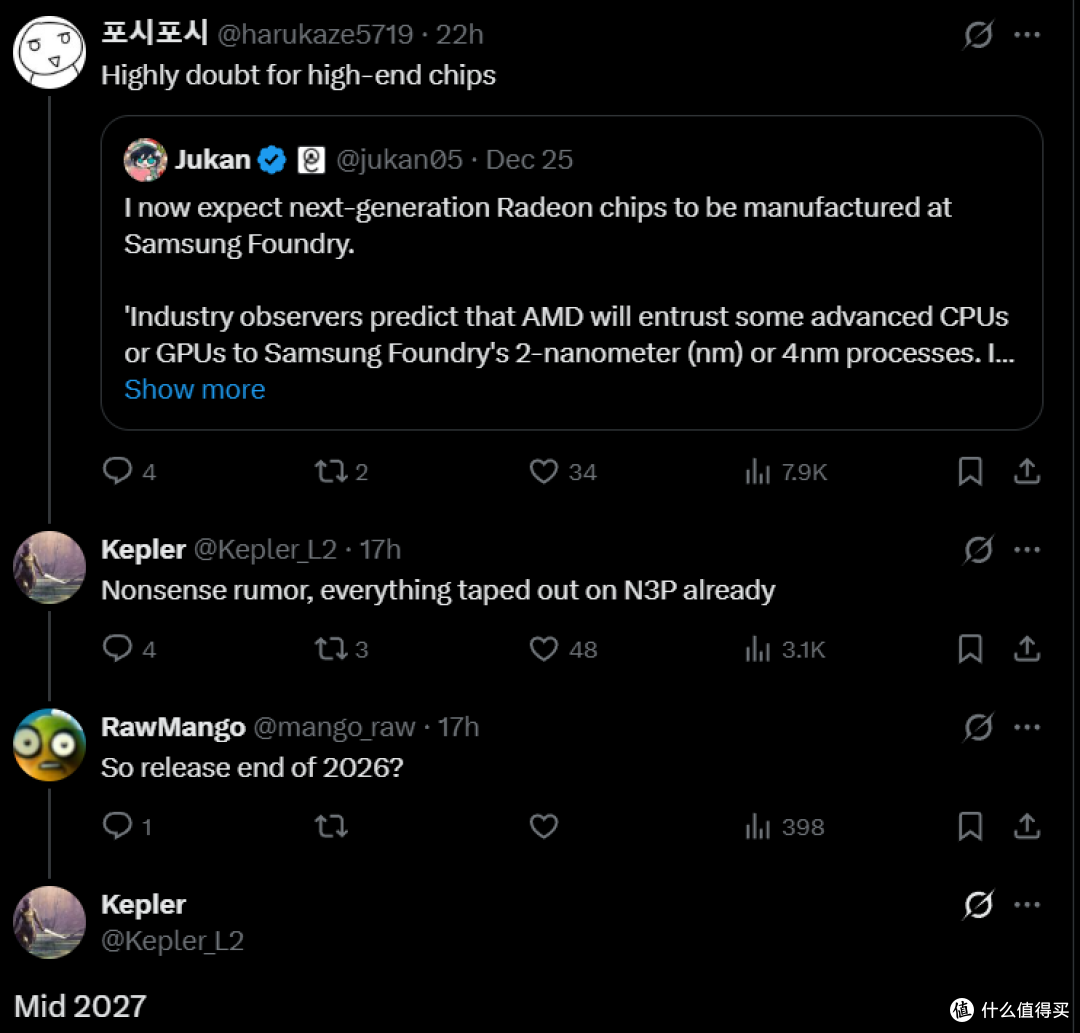Bookmark Kepler's N3P post
1080x1033 pixels.
tap(970, 649)
